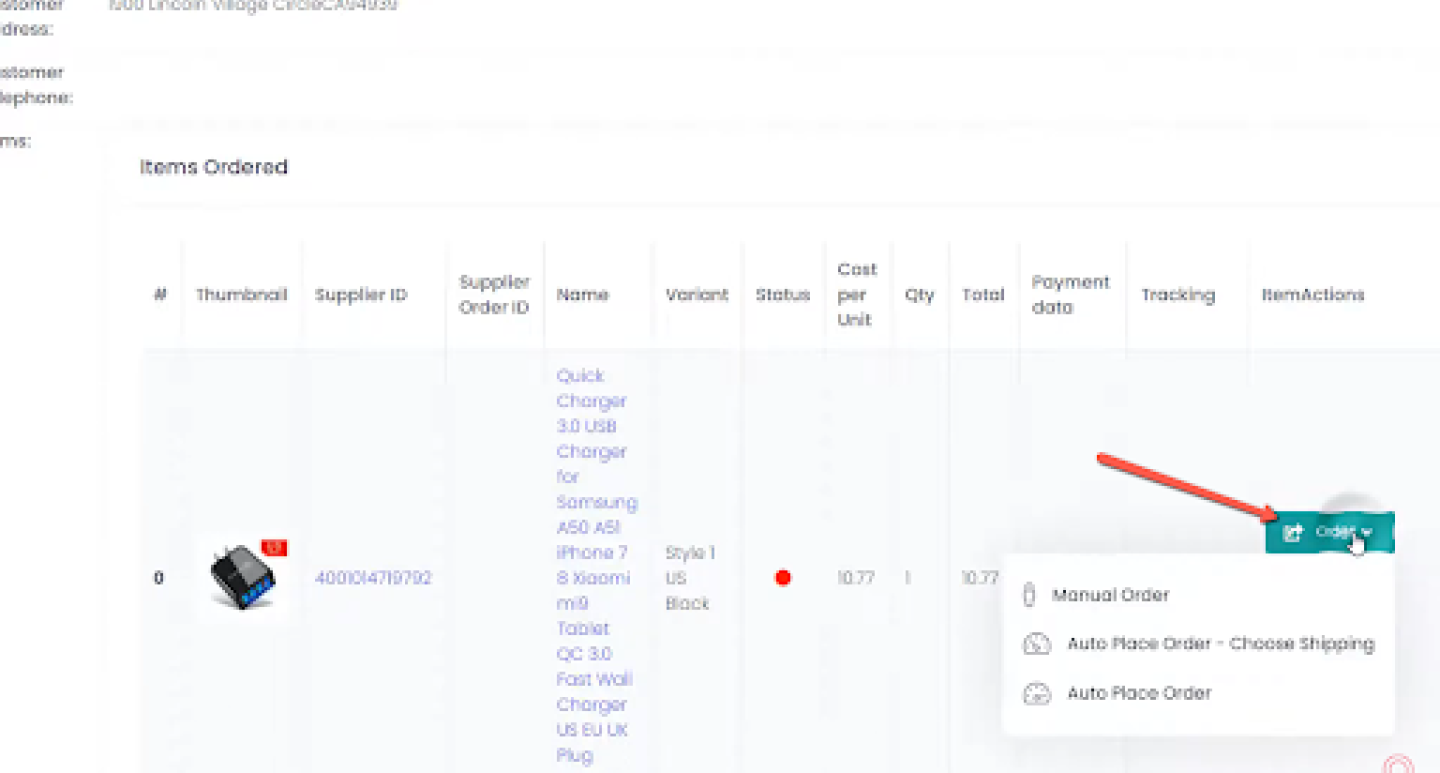Click the gauge icon beside Choose Shipping option

1037,644
